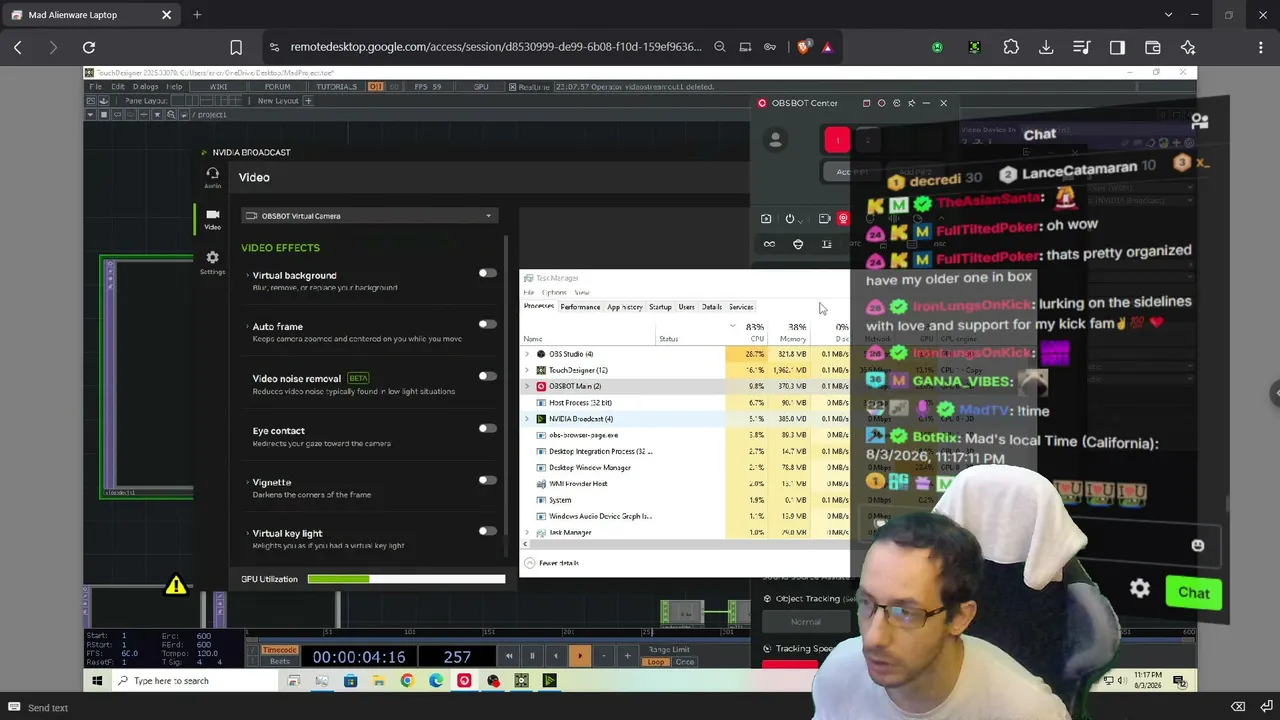Jump timeline to start button
1280x720 pixels.
[508, 656]
